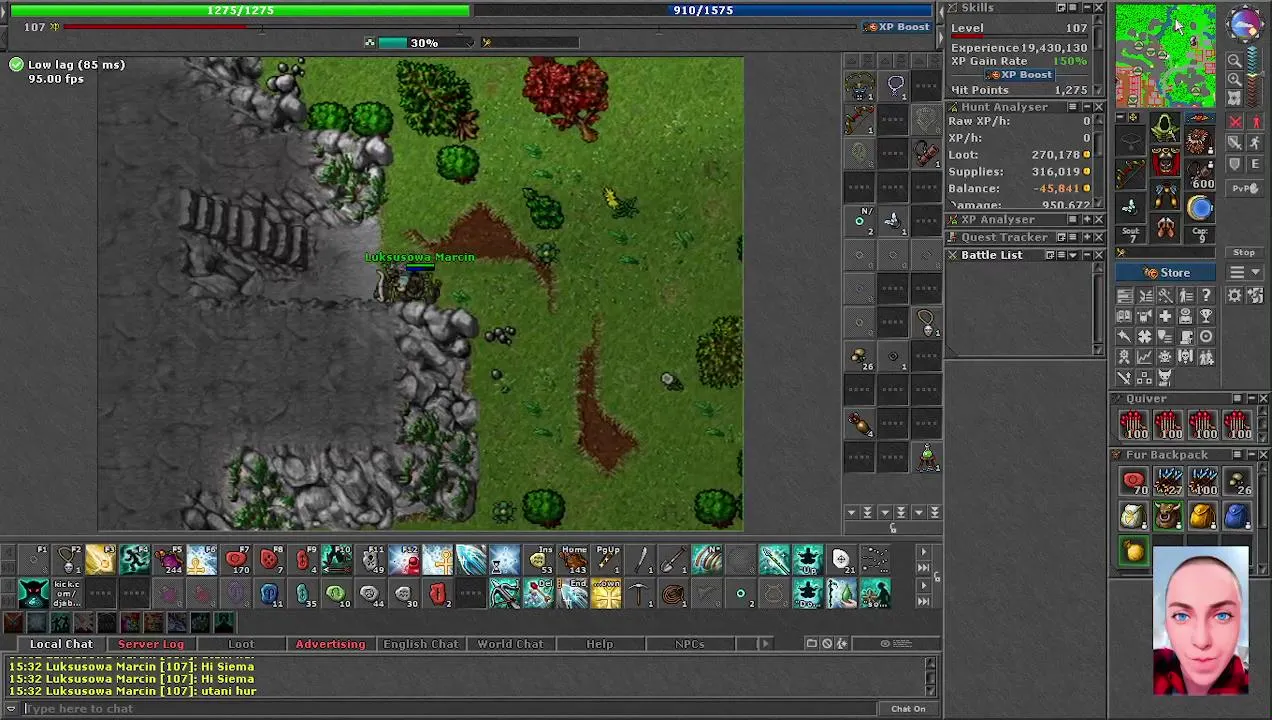Open the hamburger menu dropdown below Stop
This screenshot has width=1272, height=720.
pos(1244,272)
